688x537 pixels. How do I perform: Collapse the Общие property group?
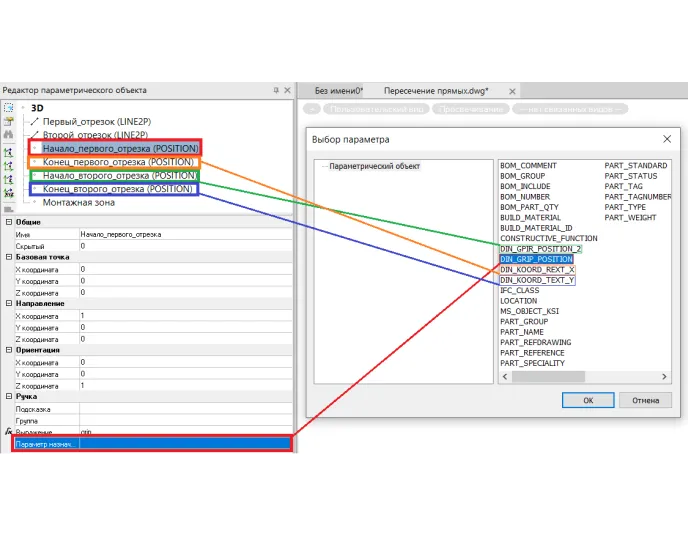tap(8, 222)
